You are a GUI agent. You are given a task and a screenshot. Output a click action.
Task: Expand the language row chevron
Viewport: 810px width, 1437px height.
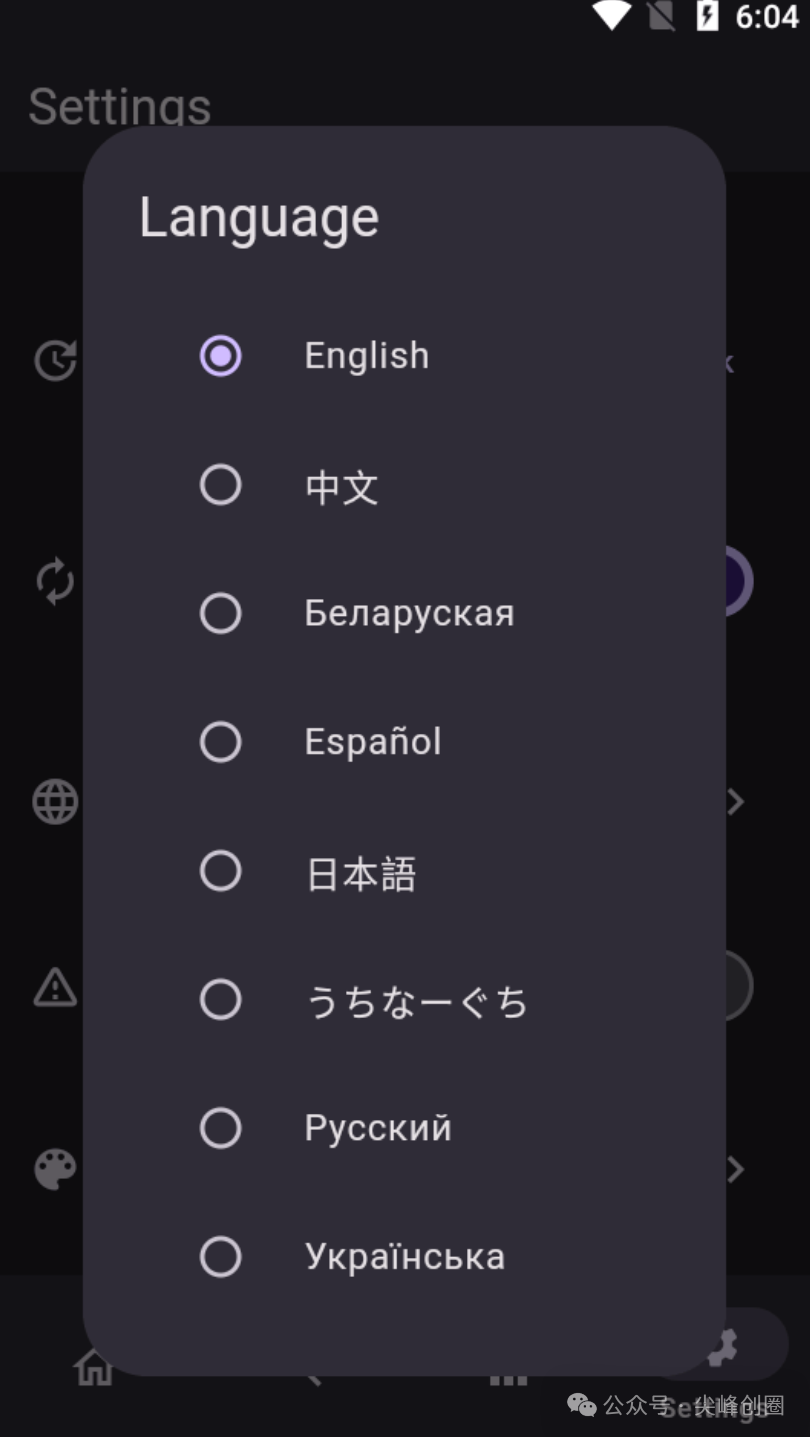tap(736, 802)
